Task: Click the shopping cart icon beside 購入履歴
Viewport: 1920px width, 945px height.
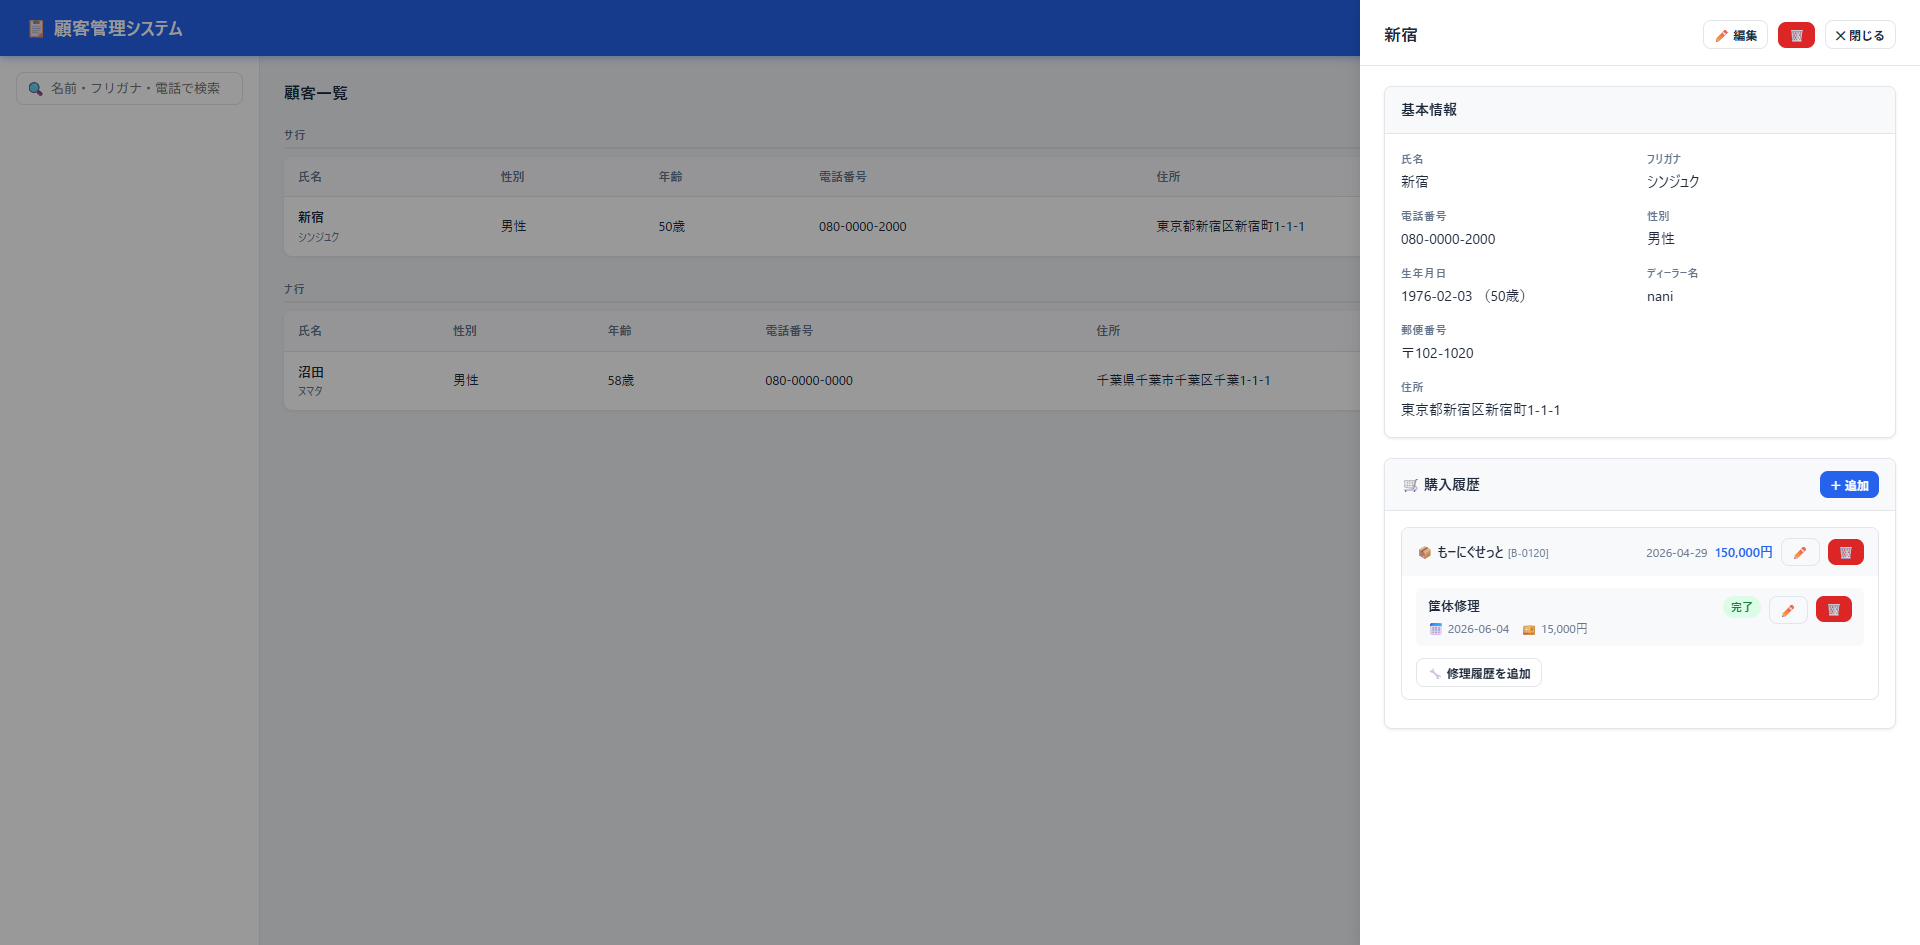Action: [x=1410, y=485]
